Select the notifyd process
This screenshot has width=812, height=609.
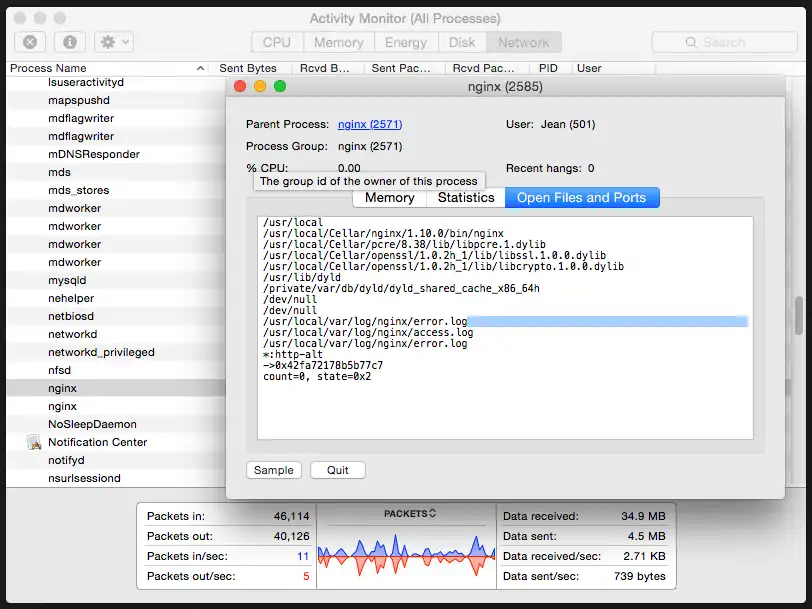click(x=117, y=460)
